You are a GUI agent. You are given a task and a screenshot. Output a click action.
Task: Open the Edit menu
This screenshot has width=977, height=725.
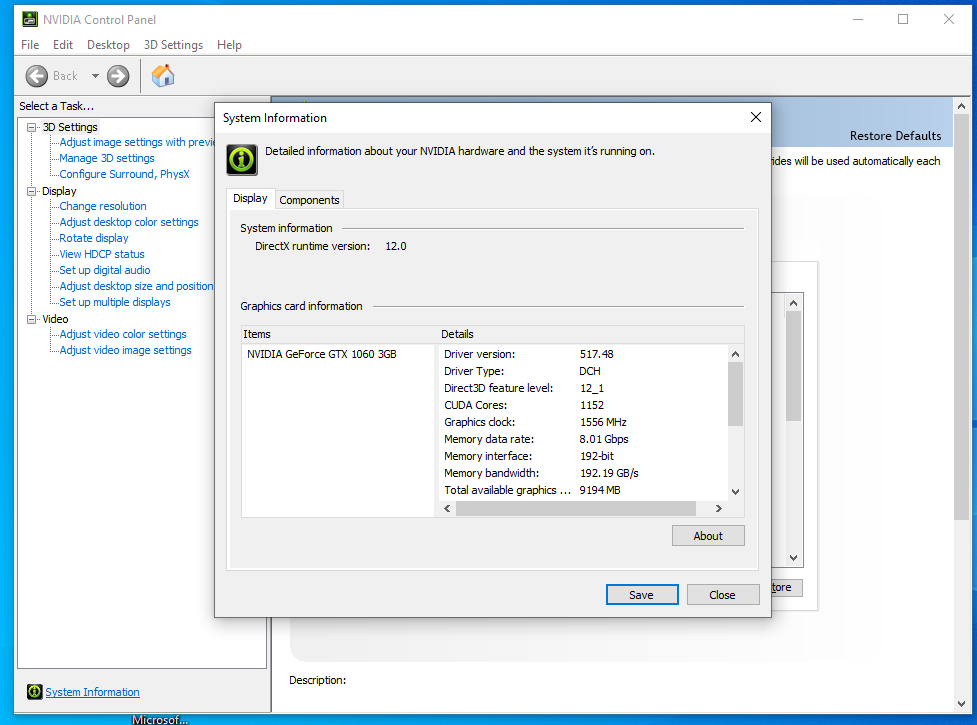point(63,45)
